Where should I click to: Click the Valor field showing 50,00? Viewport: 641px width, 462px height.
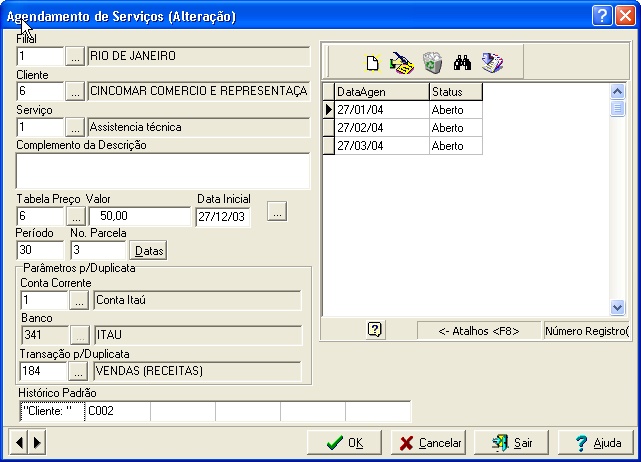[139, 216]
